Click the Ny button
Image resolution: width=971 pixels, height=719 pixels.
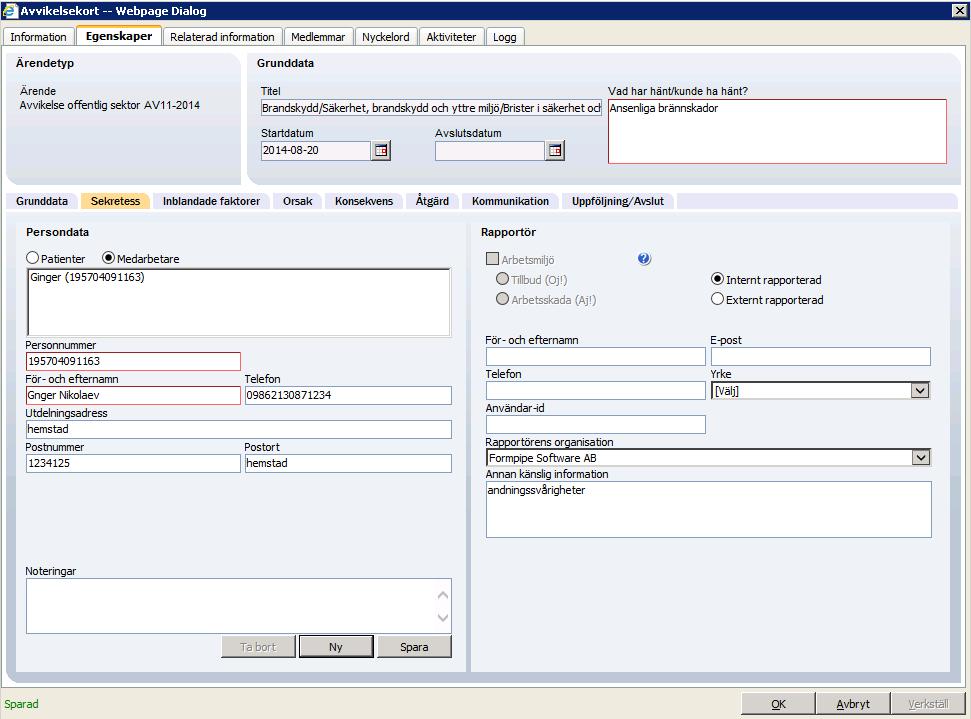[x=336, y=647]
